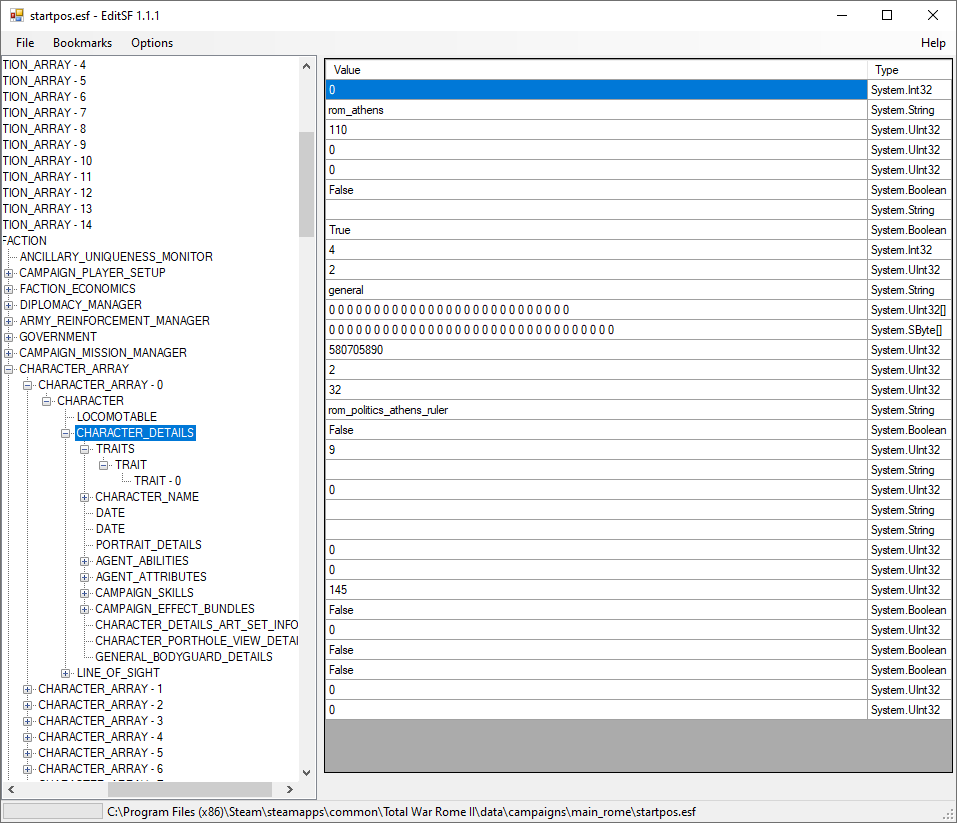The image size is (957, 823).
Task: Open the Help menu
Action: tap(933, 43)
